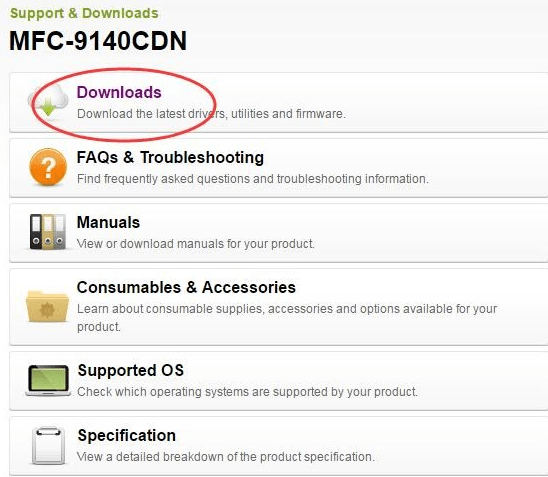Click the clipboard Specification icon
Screen dimensions: 548x477
coord(49,446)
